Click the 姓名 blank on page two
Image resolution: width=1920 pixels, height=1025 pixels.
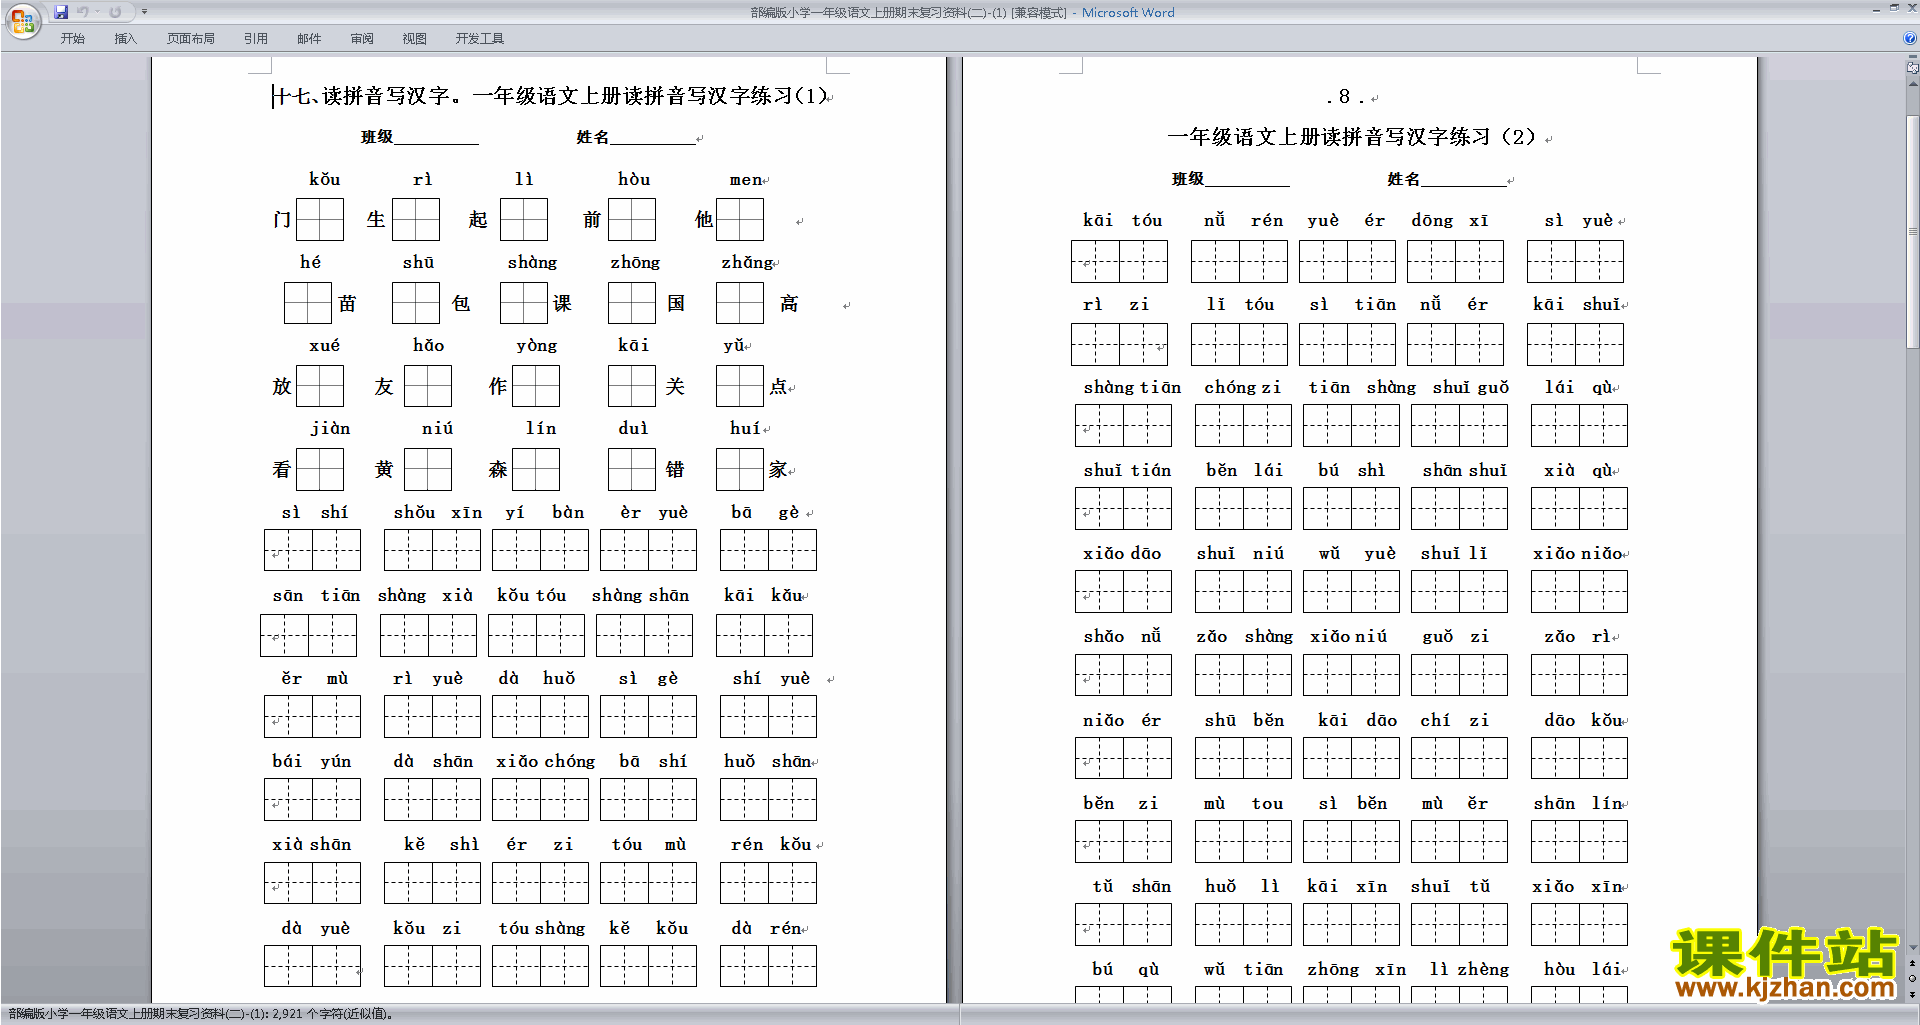tap(1464, 180)
